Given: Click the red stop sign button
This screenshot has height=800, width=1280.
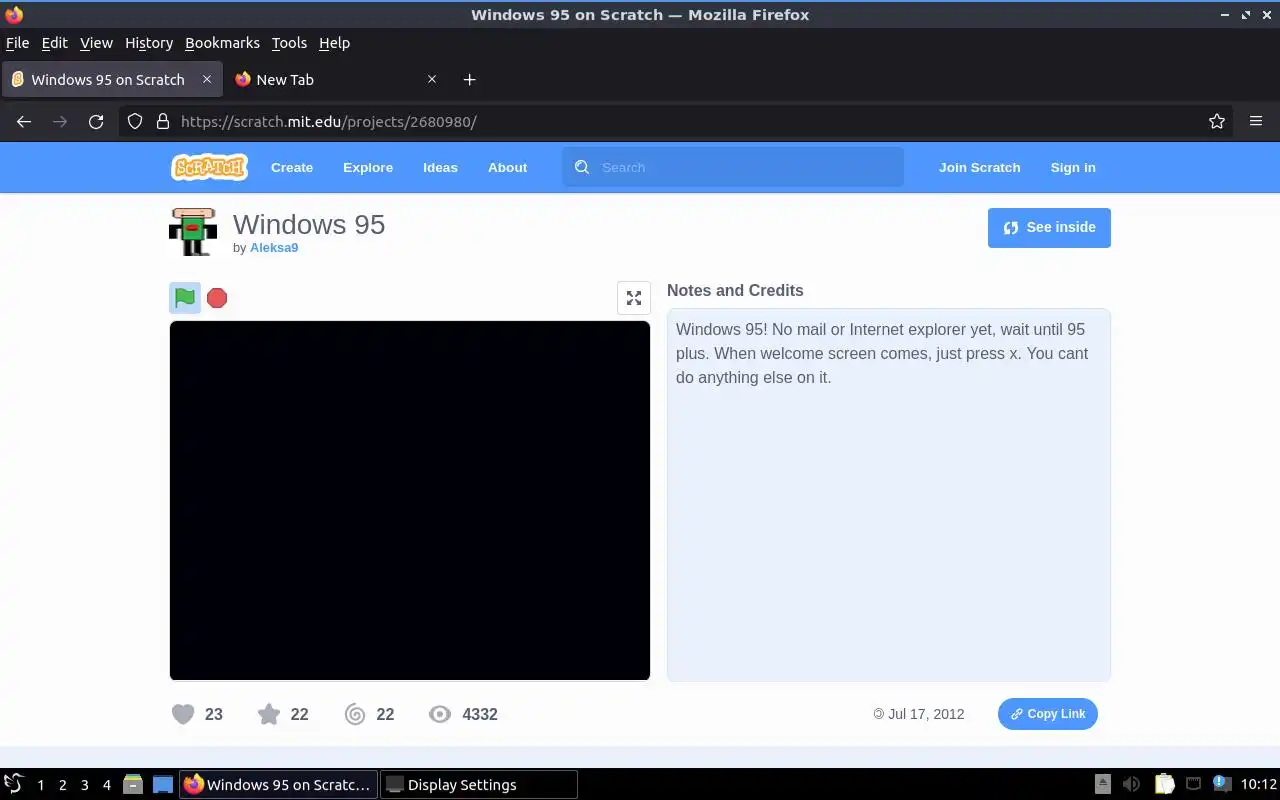Looking at the screenshot, I should tap(217, 298).
